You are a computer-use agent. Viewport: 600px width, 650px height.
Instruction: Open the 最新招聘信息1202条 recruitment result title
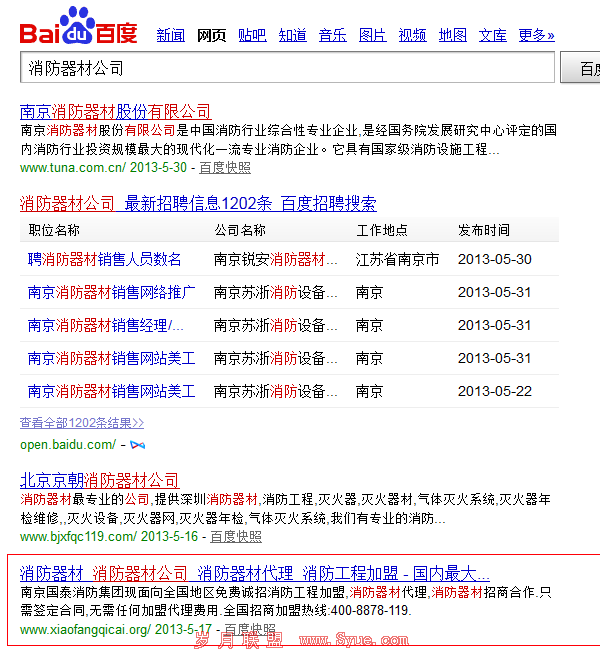(198, 204)
